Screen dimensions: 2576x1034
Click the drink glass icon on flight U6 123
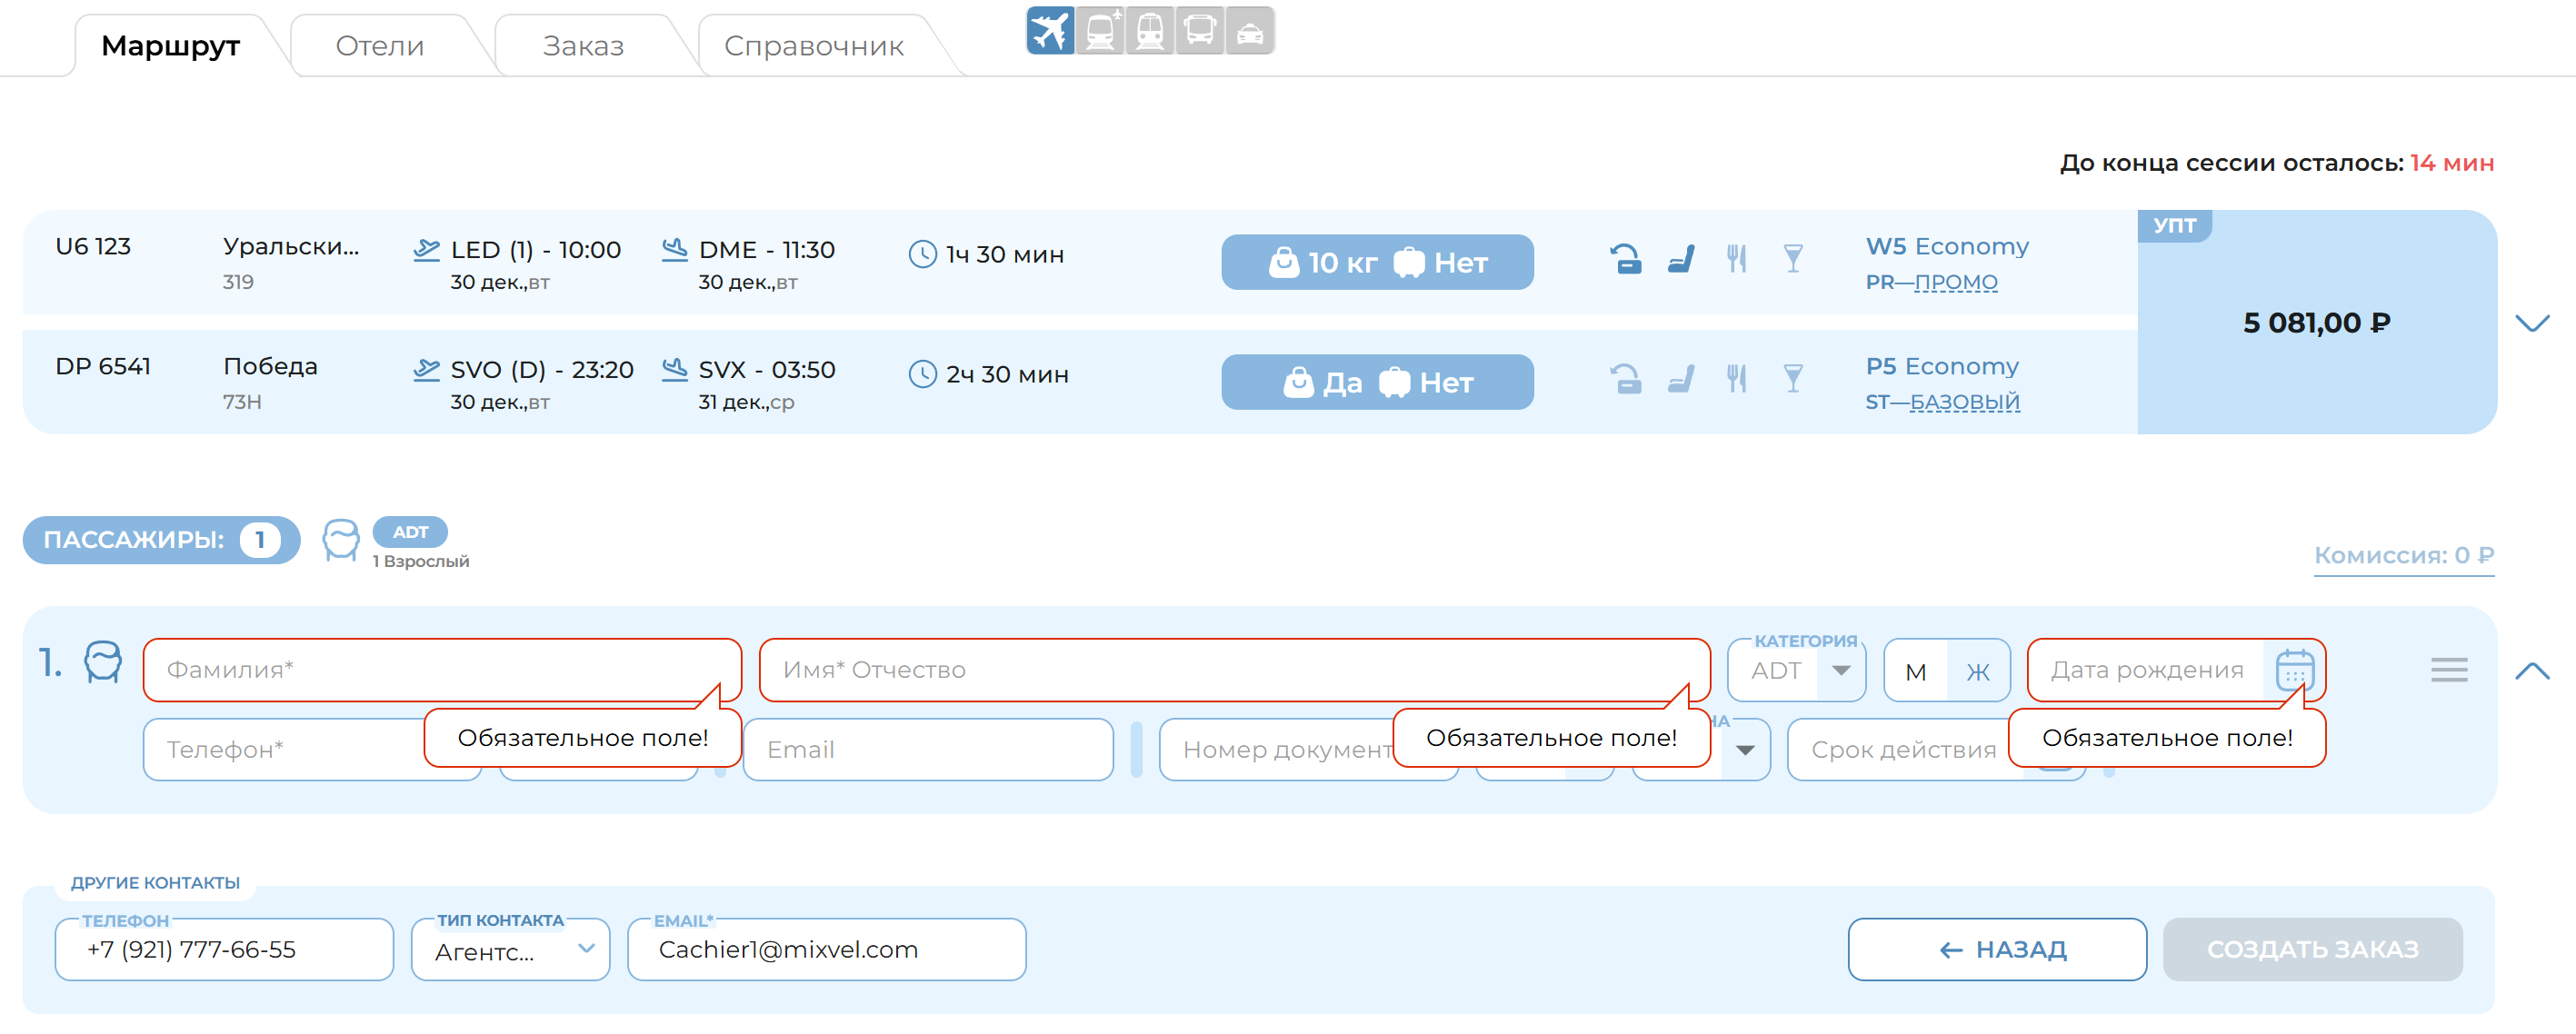pos(1793,258)
